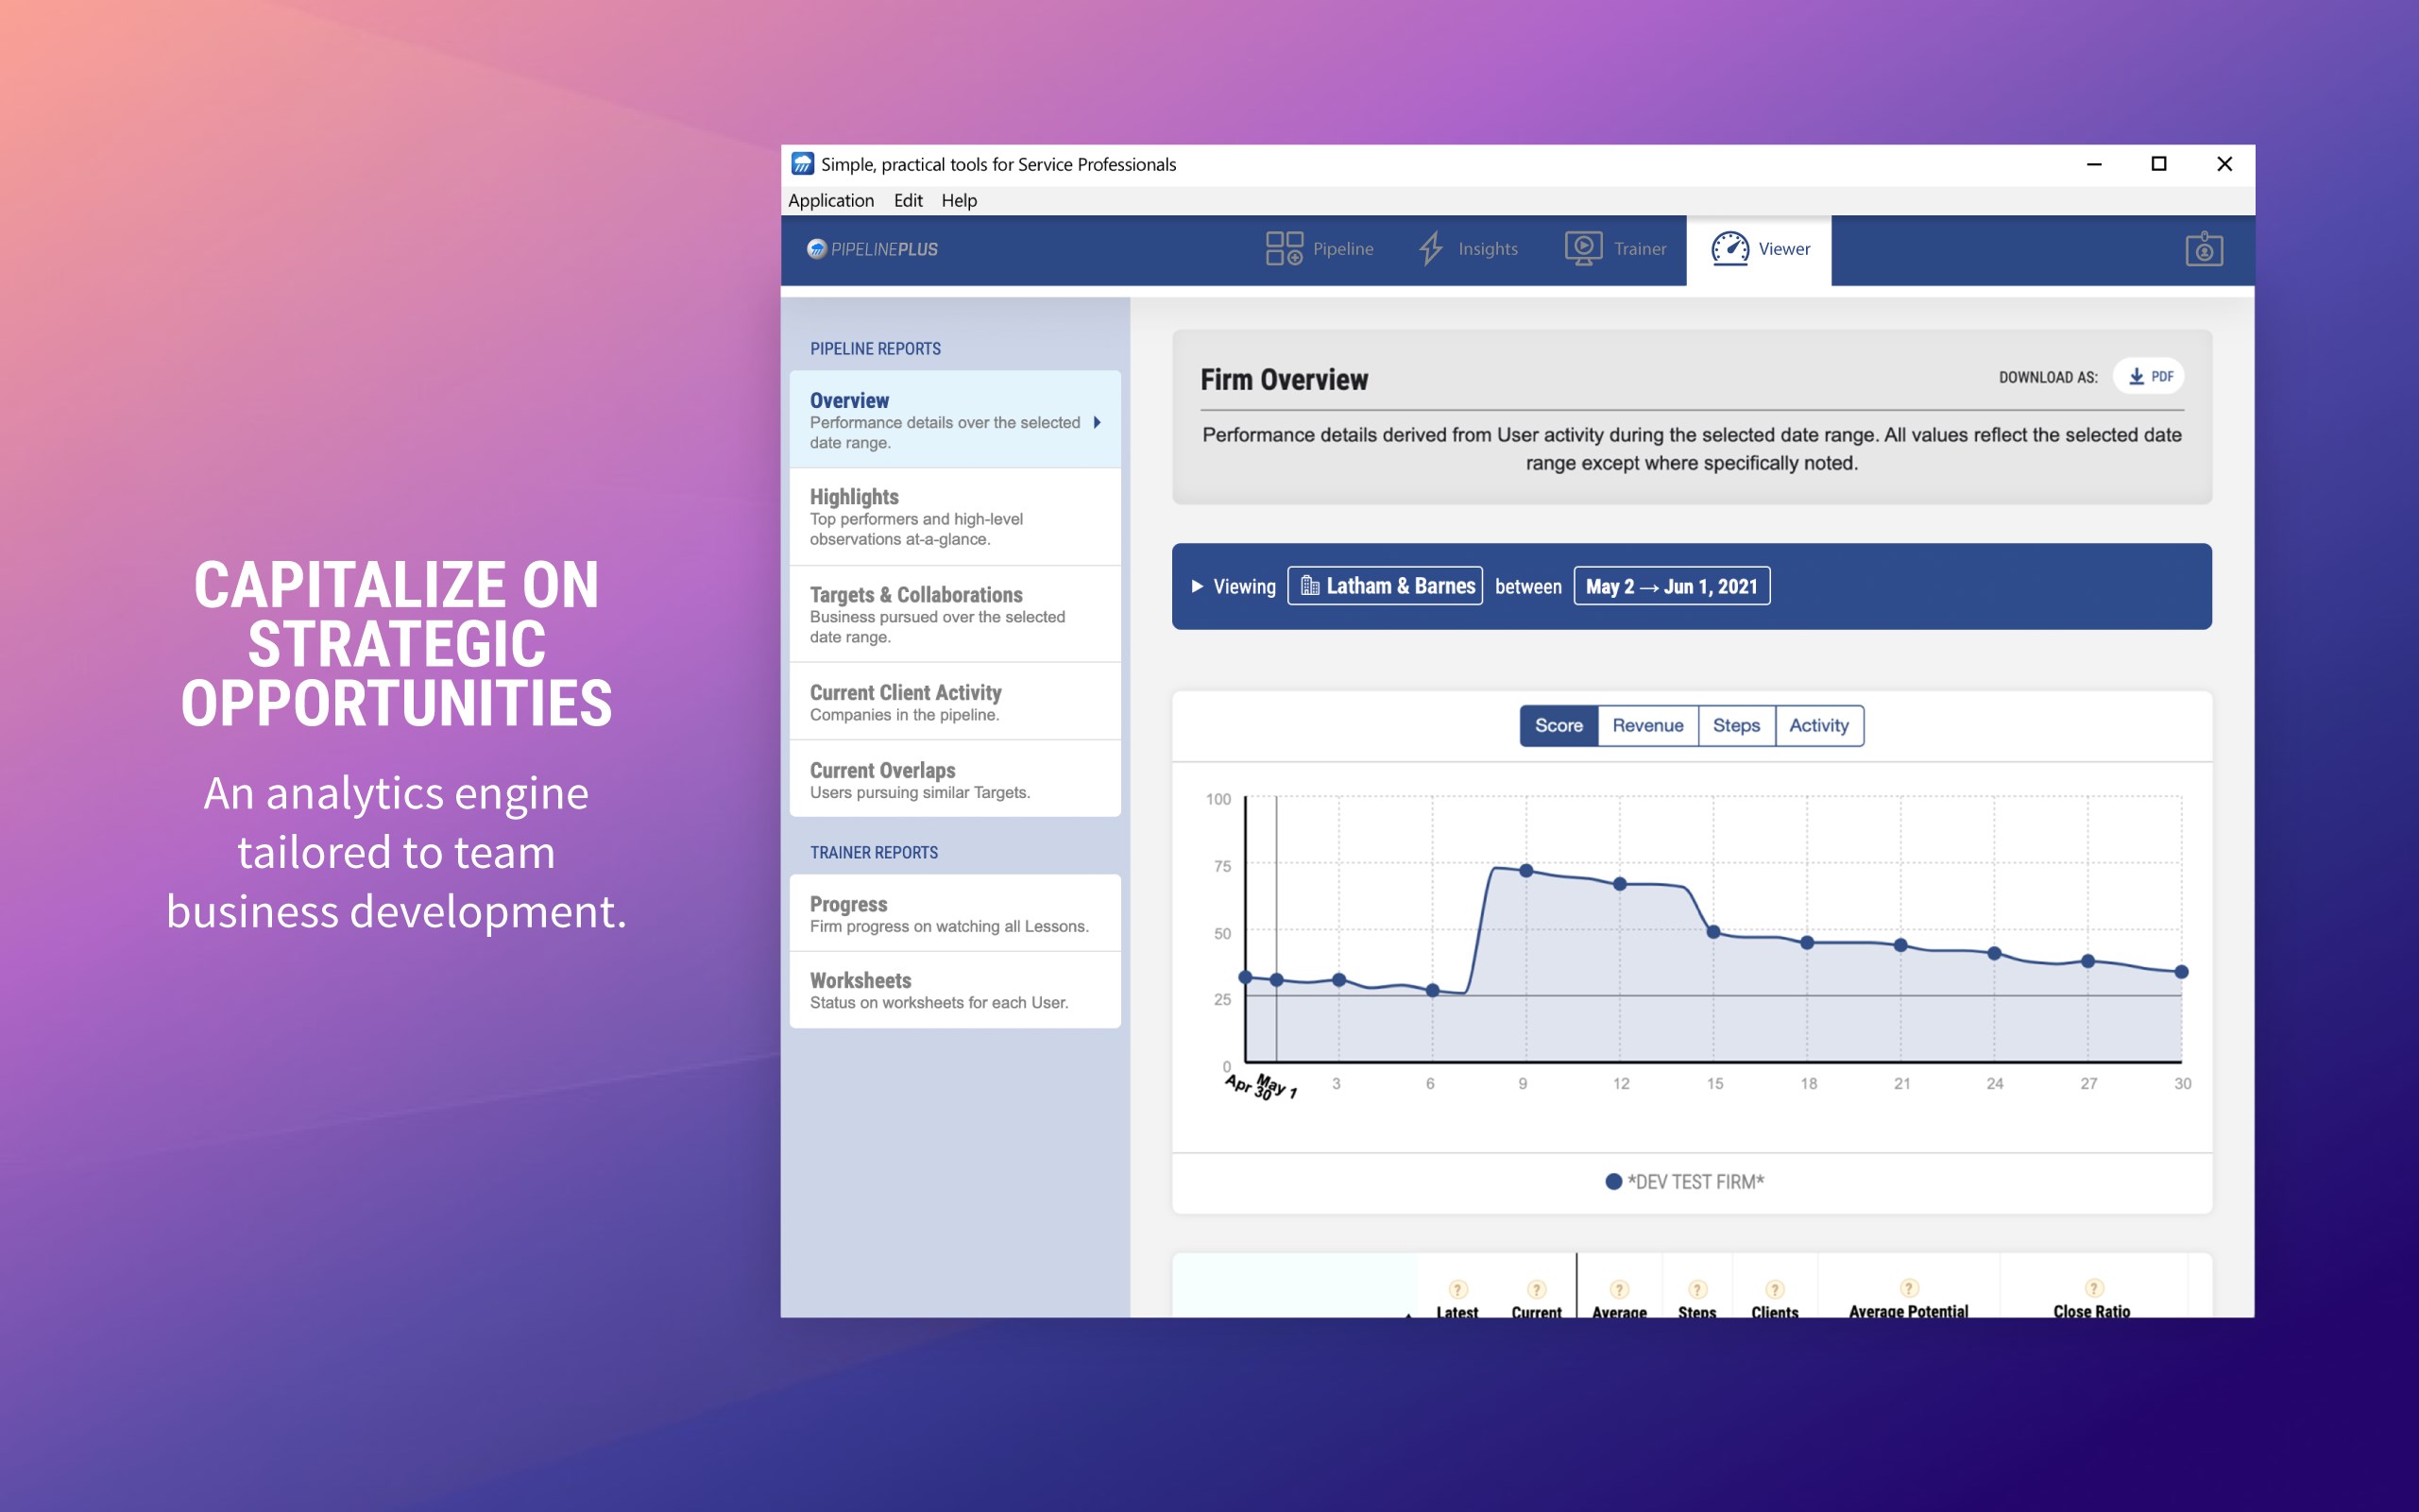Open the Insights lightning bolt icon
Screen dimensions: 2419x1512
click(x=1431, y=249)
